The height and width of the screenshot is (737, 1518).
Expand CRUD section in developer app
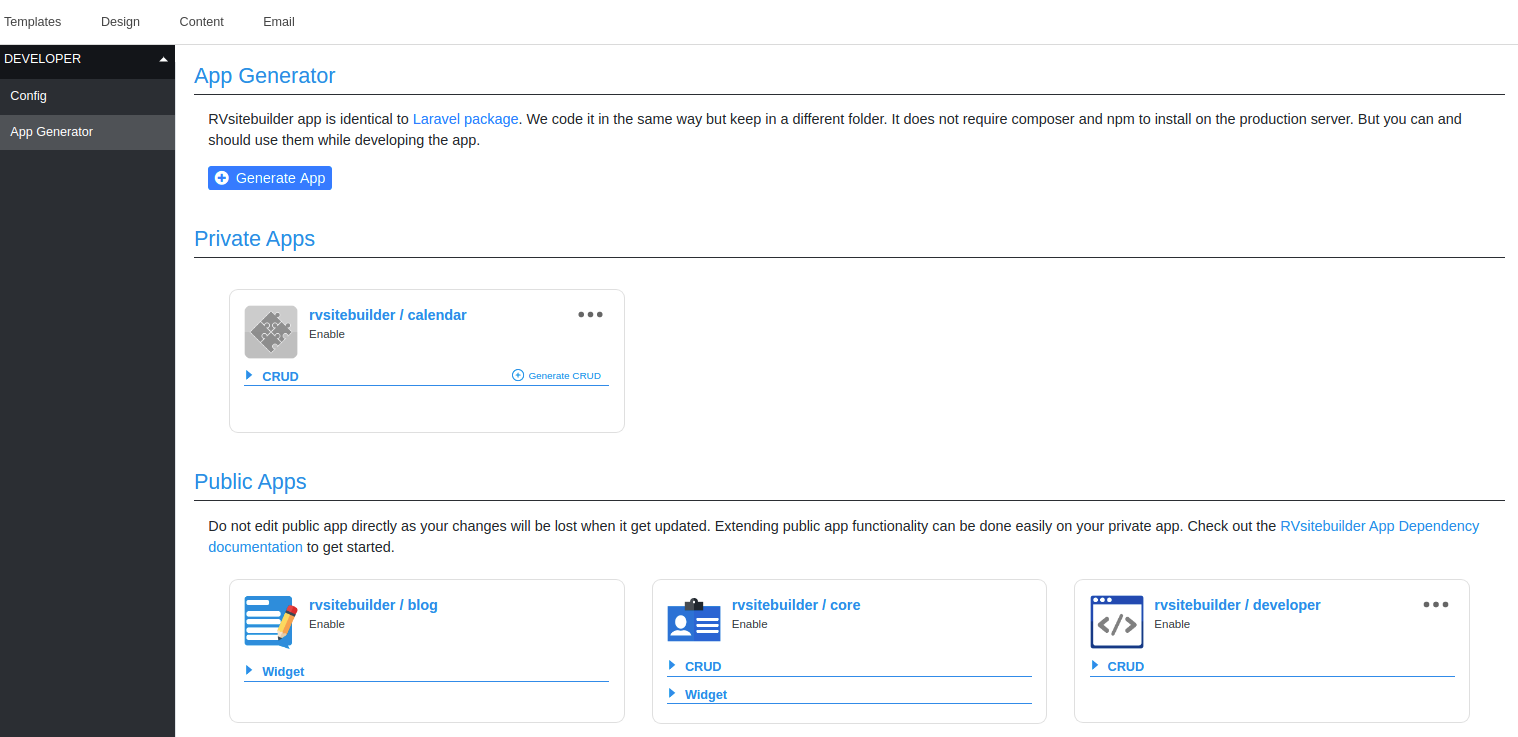pyautogui.click(x=1095, y=666)
